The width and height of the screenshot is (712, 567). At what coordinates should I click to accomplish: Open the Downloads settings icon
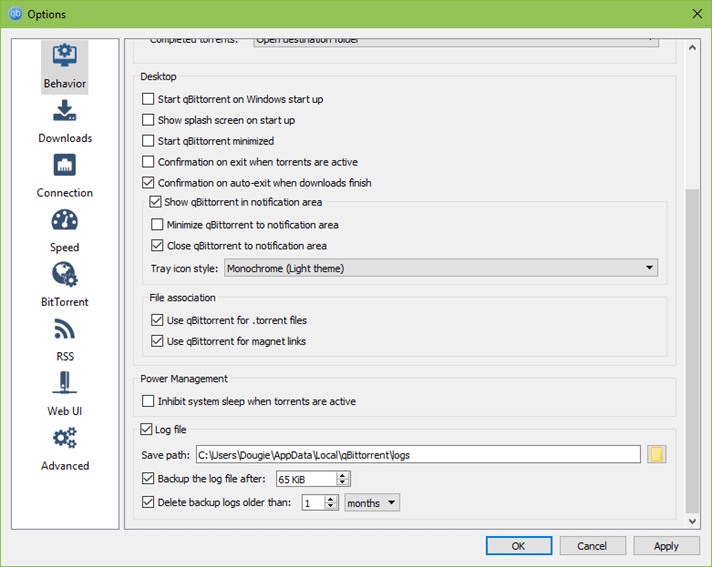[64, 111]
